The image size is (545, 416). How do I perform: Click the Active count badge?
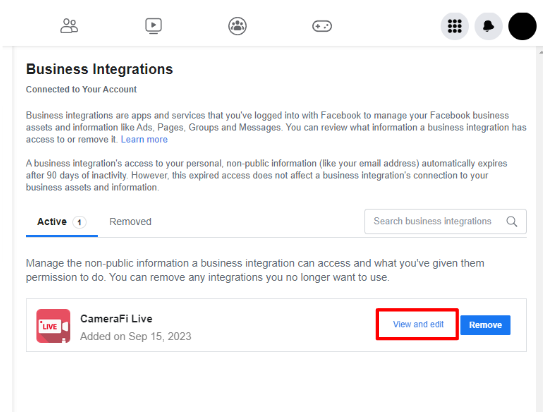(x=79, y=222)
